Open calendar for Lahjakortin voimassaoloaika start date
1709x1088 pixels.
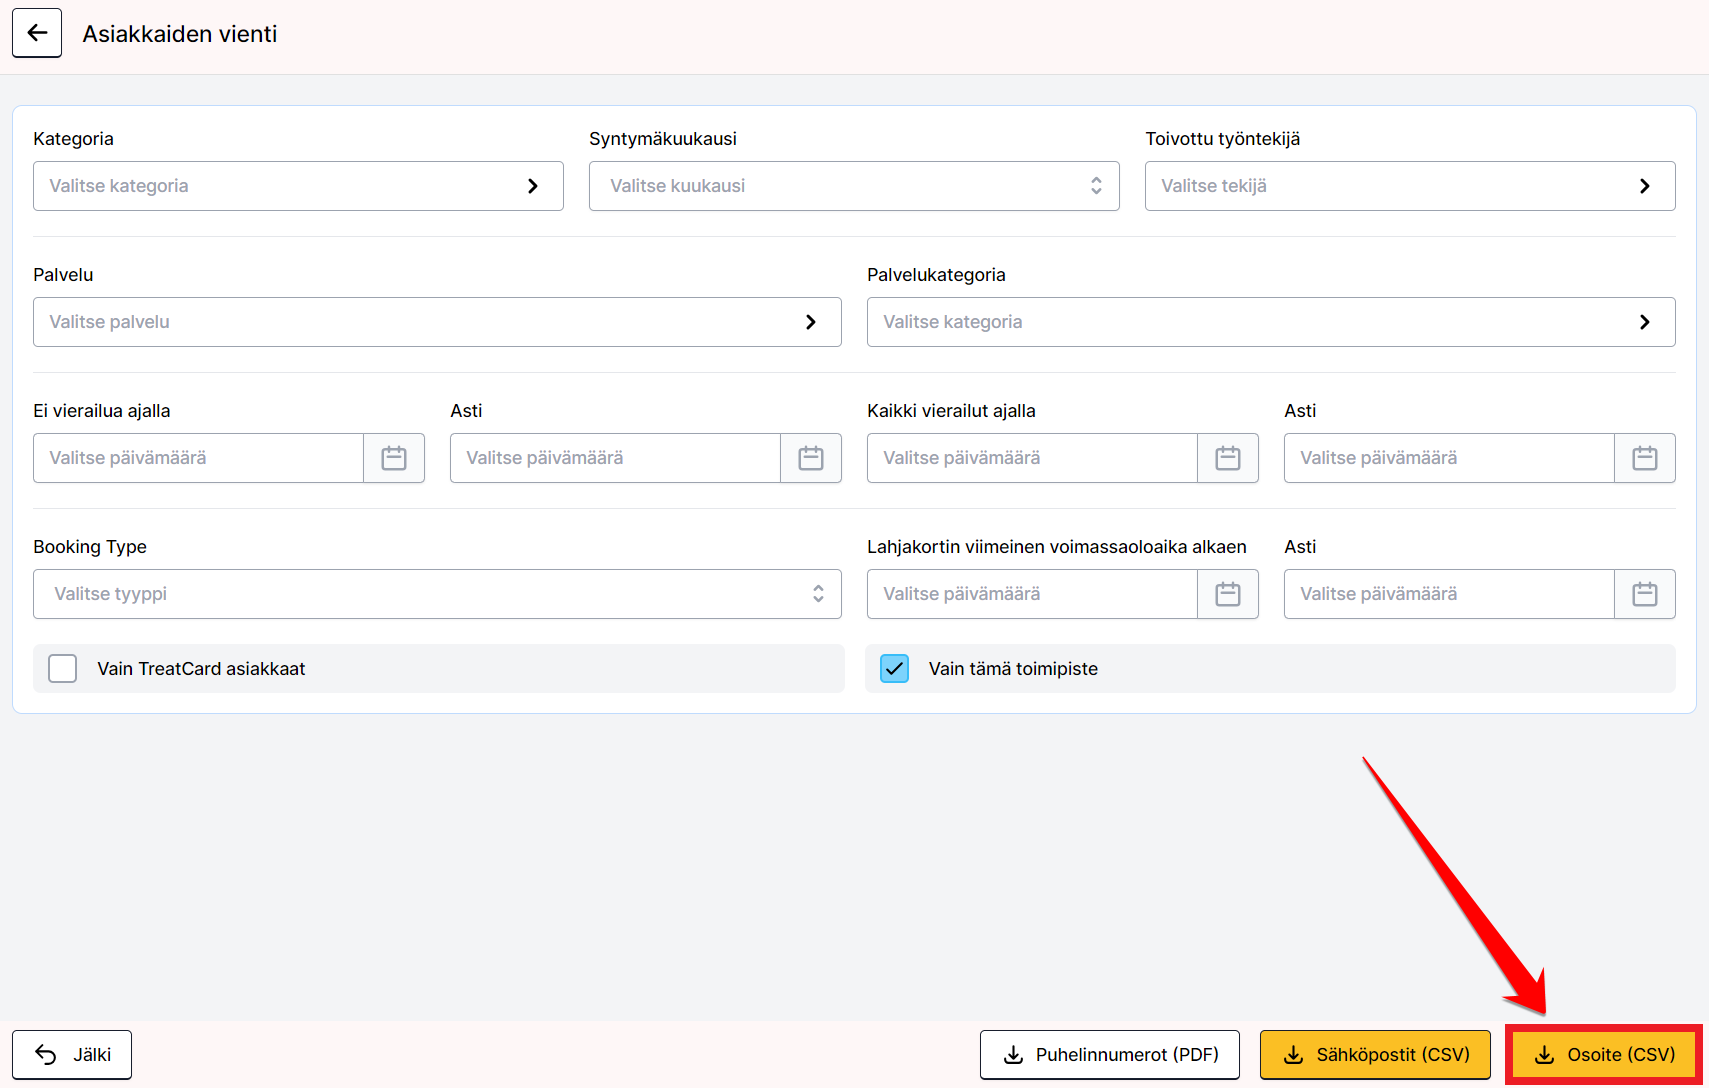click(x=1228, y=594)
